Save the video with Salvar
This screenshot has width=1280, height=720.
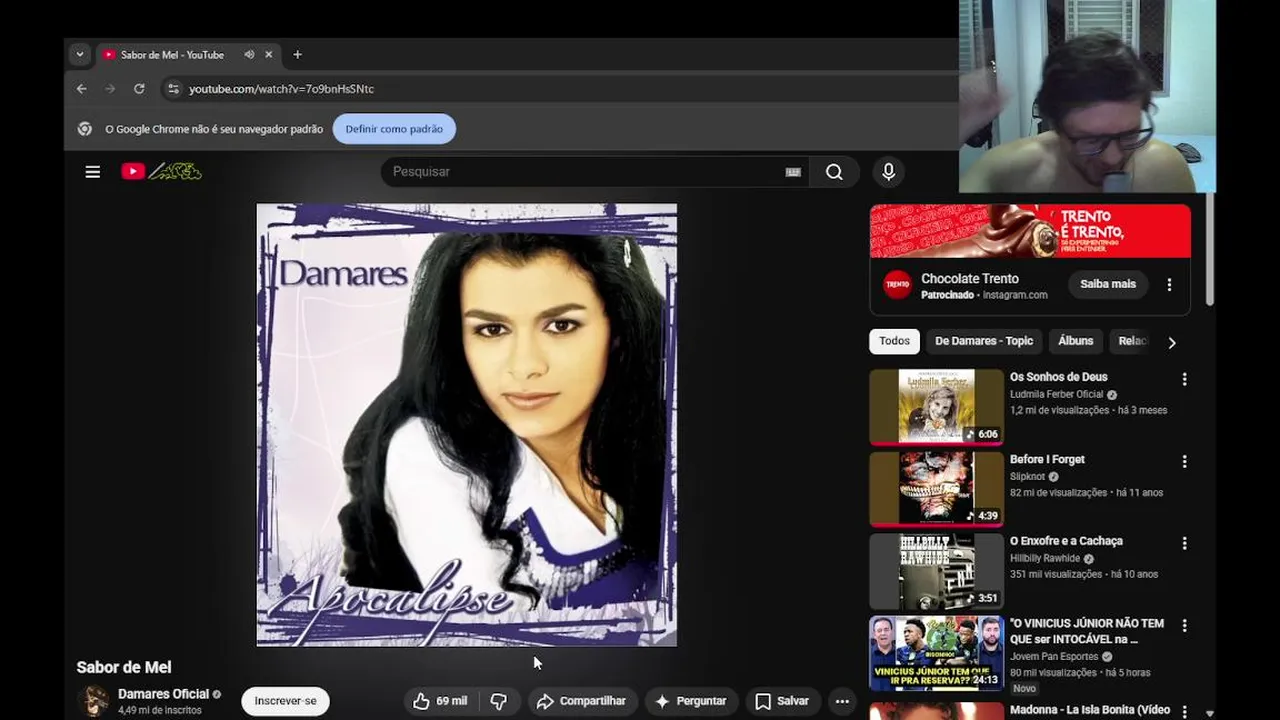click(x=782, y=701)
